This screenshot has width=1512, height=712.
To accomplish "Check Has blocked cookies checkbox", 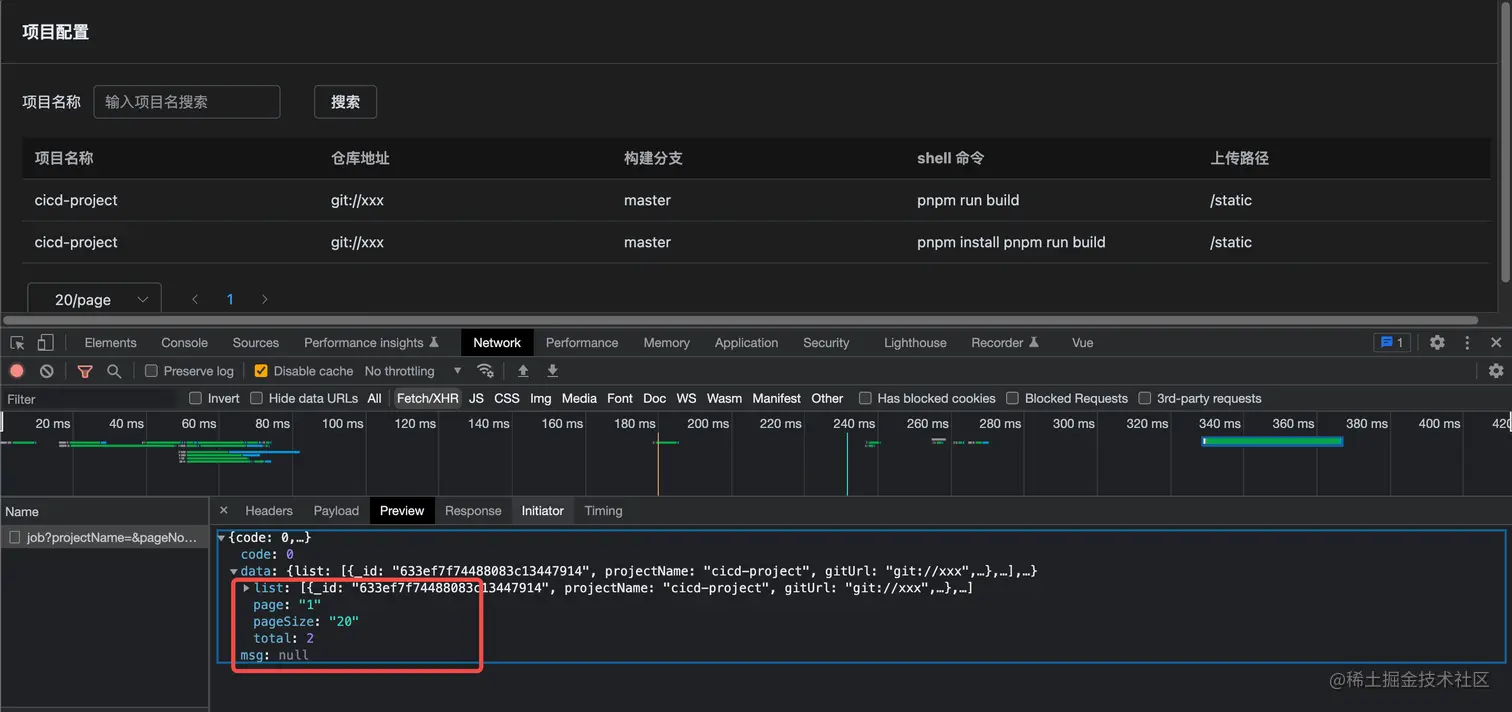I will point(866,398).
